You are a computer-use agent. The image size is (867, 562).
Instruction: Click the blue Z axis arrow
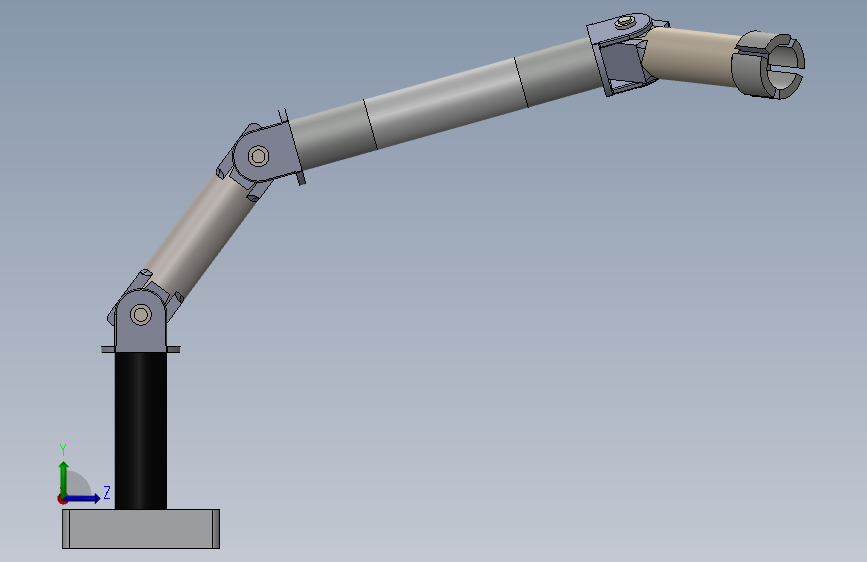pos(82,498)
